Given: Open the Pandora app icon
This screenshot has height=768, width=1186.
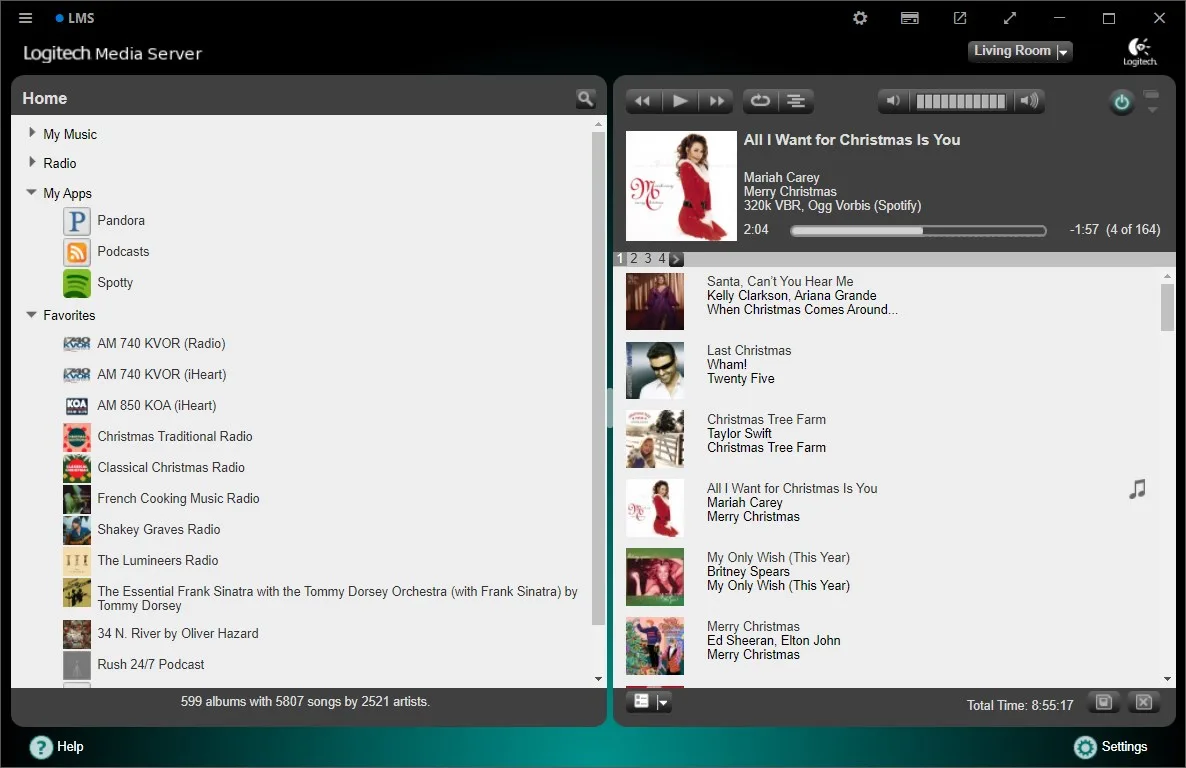Looking at the screenshot, I should coord(76,221).
